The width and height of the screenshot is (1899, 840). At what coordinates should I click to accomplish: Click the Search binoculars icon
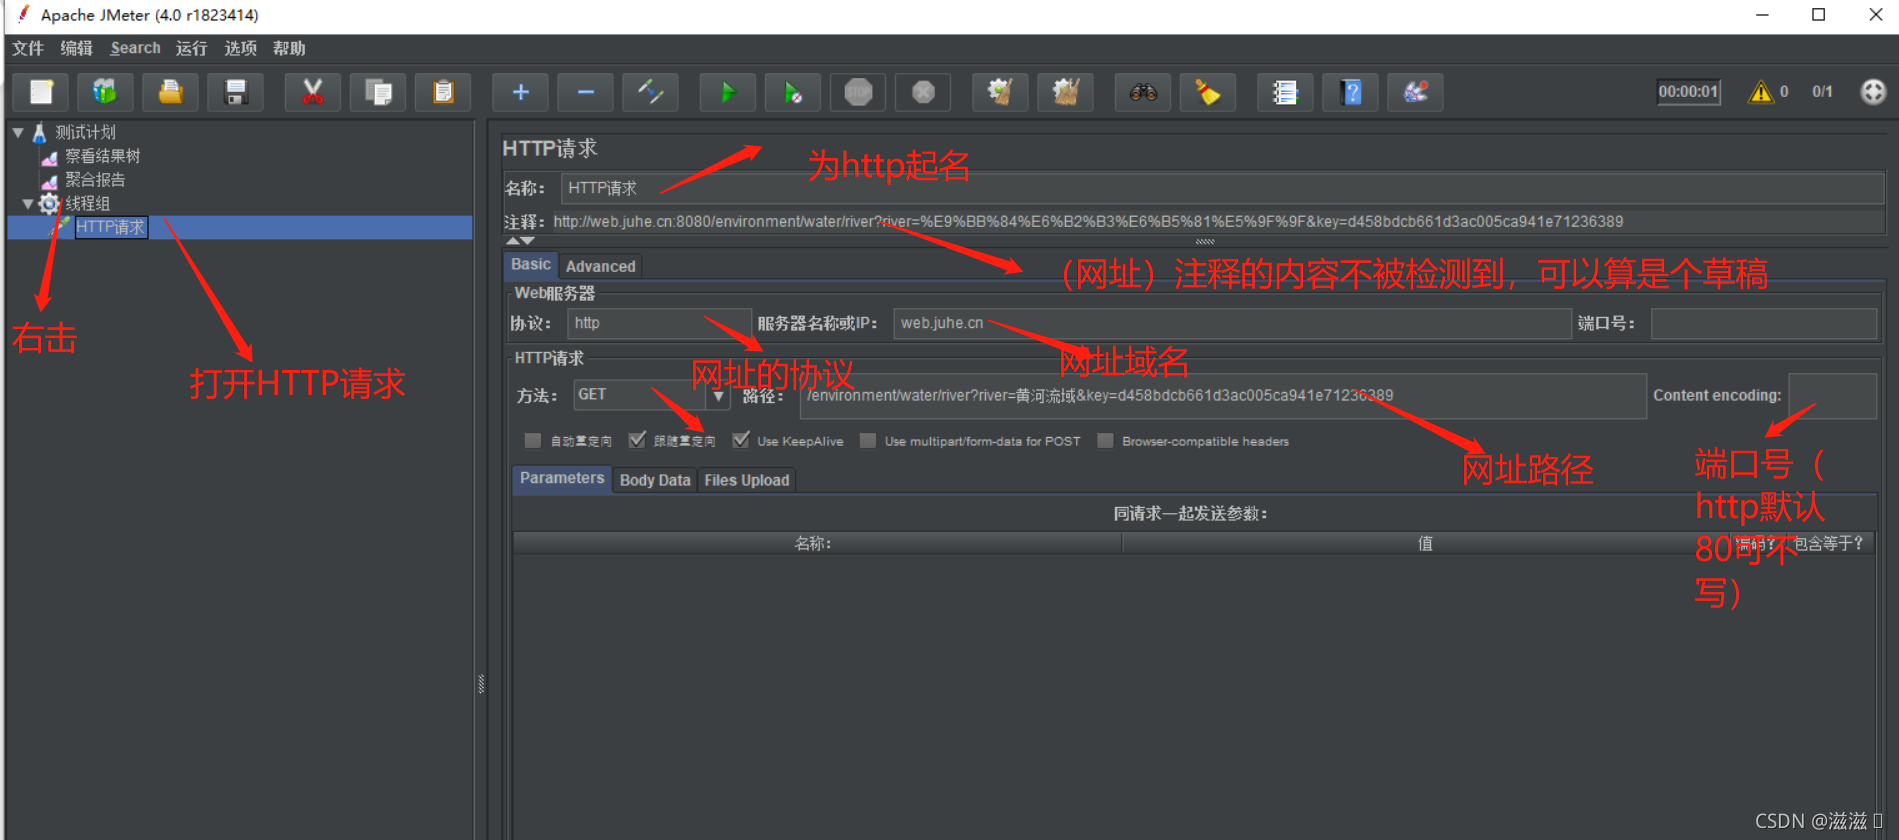[x=1143, y=92]
